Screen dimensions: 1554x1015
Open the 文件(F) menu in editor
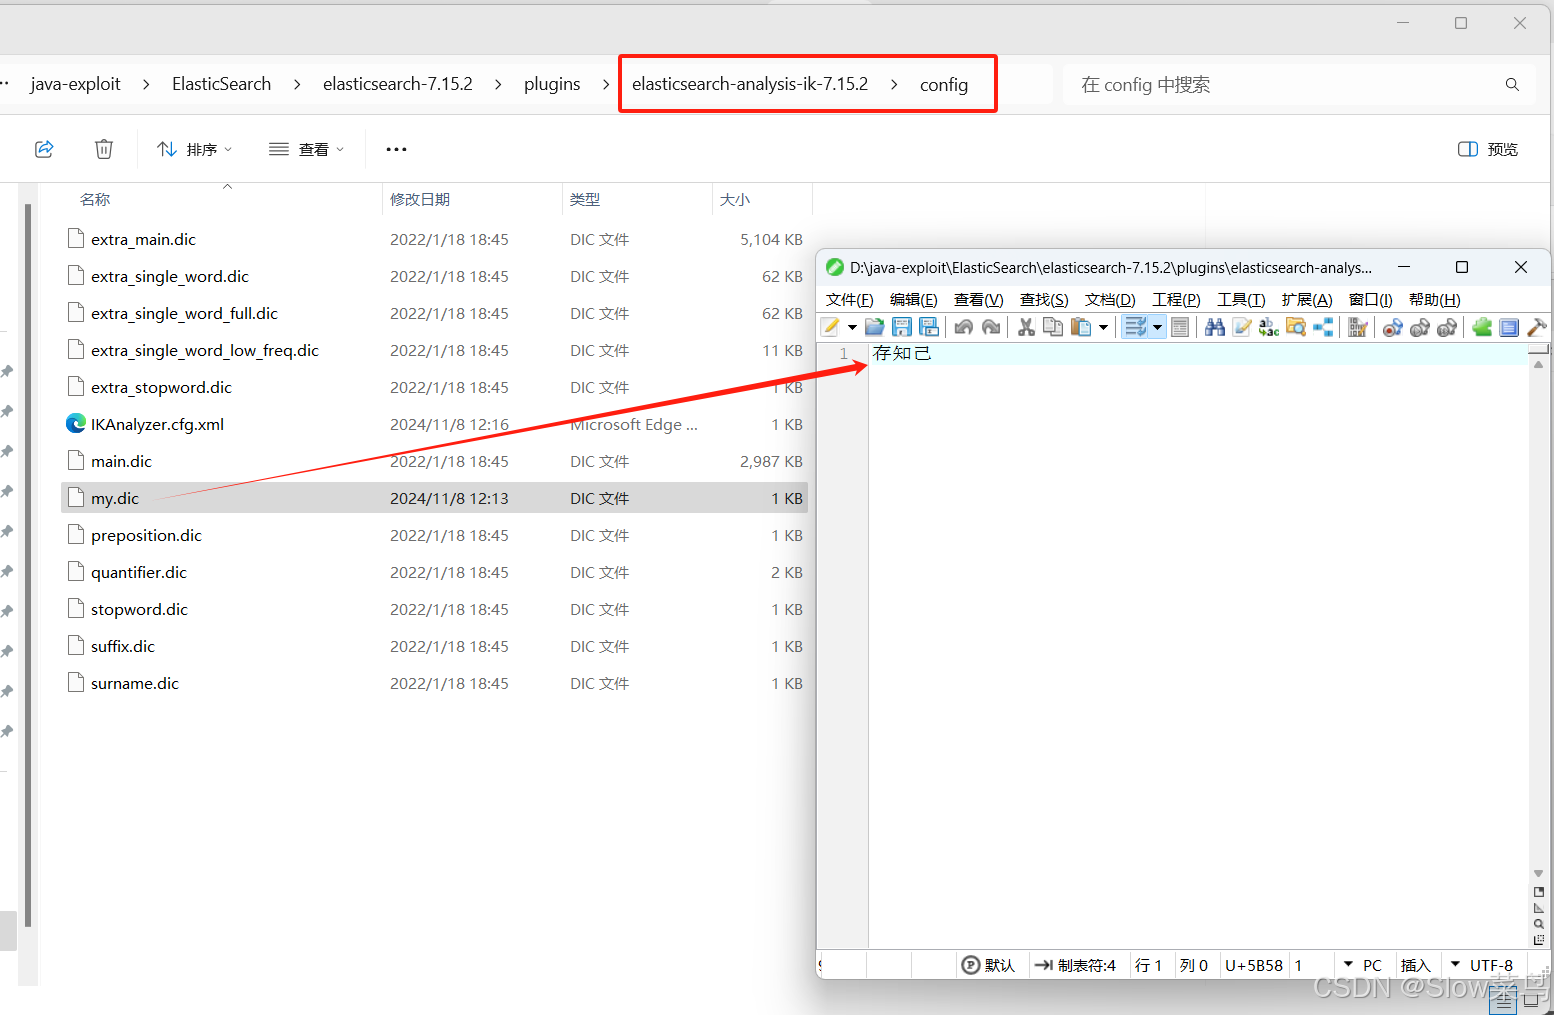click(x=850, y=299)
